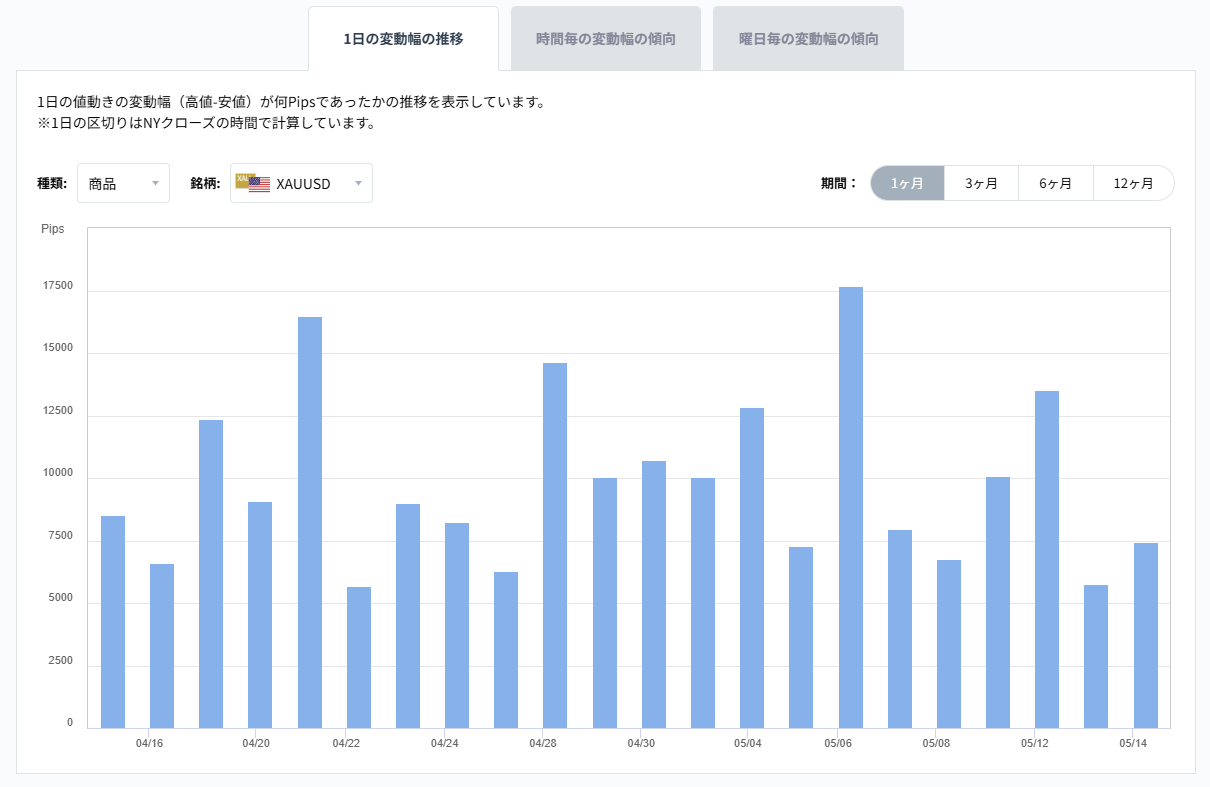
Task: Click the Pips axis title
Action: (53, 229)
